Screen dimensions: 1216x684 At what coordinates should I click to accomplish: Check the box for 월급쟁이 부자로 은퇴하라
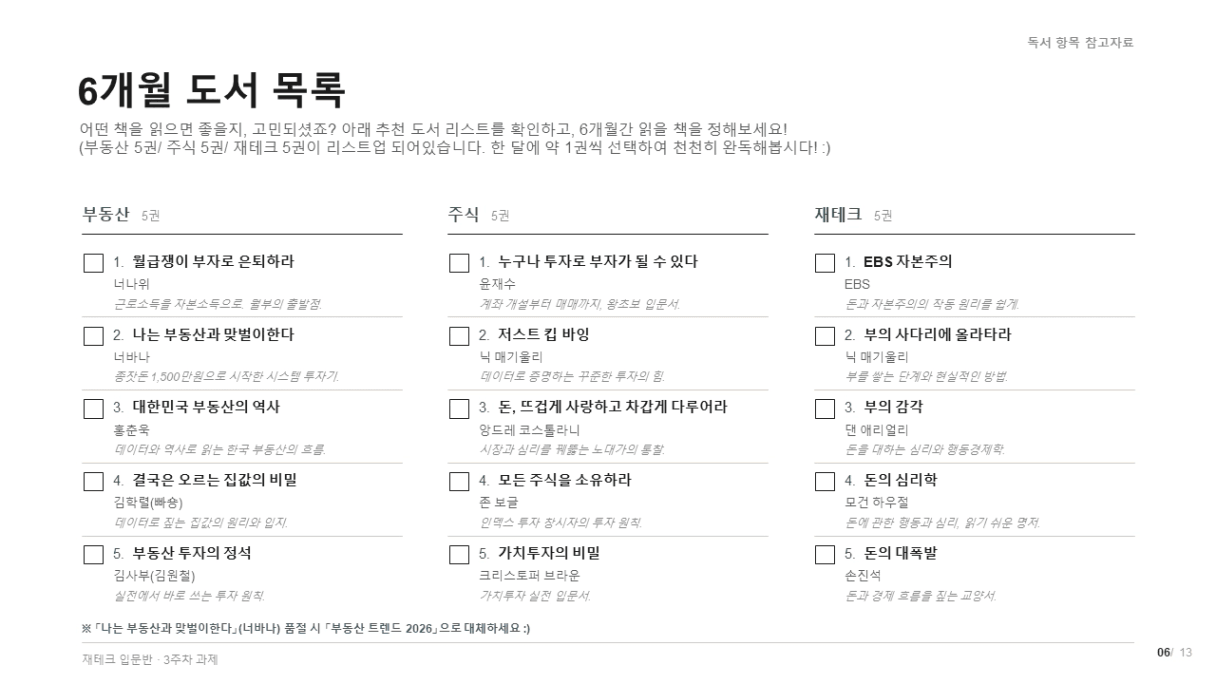tap(93, 263)
